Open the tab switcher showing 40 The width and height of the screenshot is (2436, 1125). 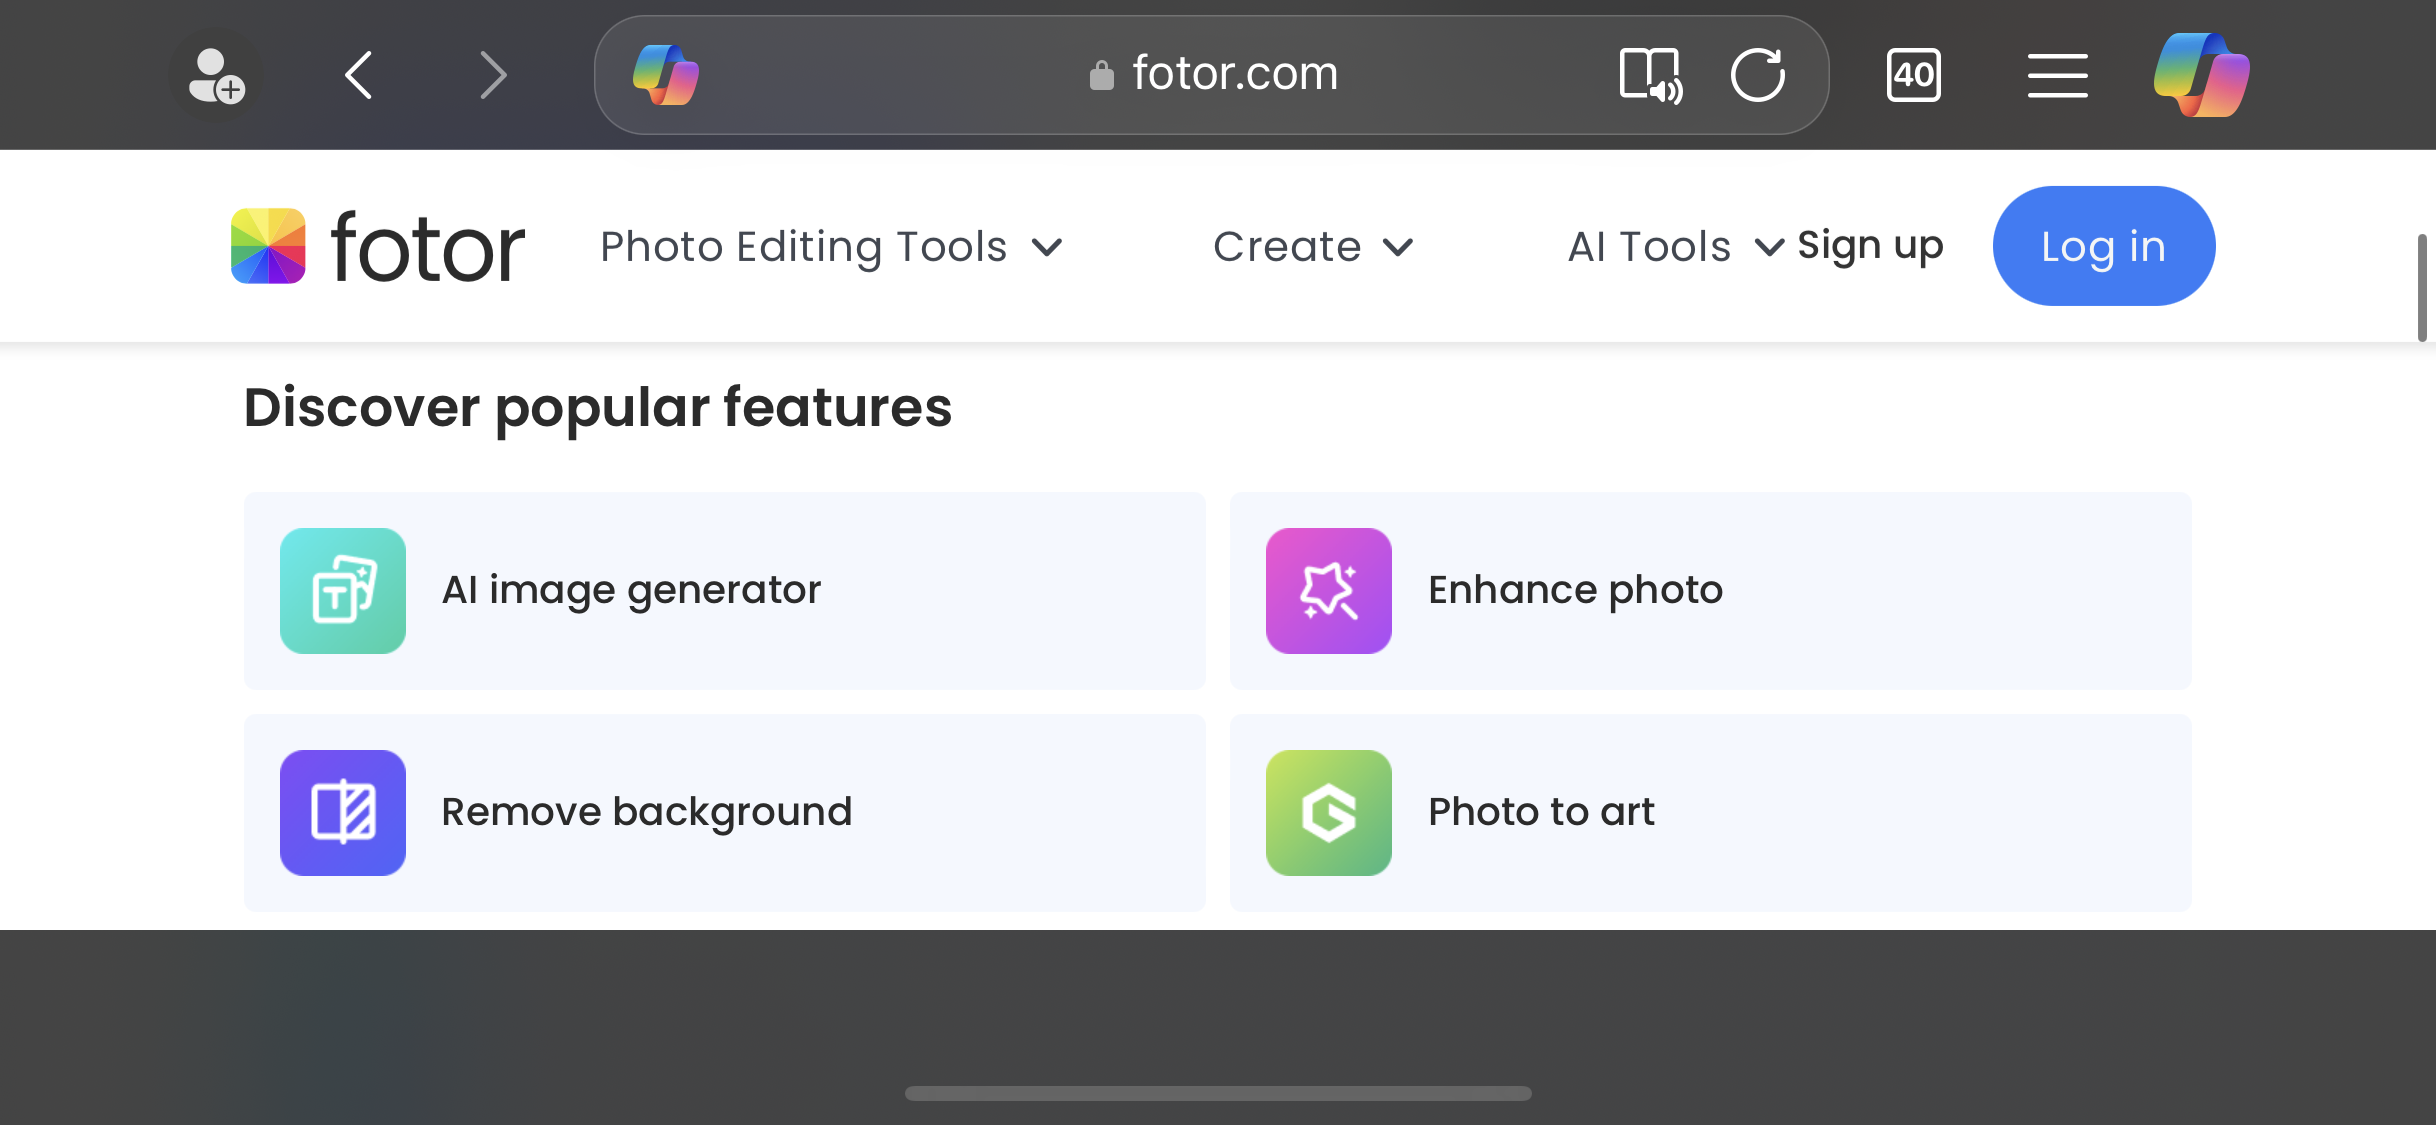point(1914,75)
